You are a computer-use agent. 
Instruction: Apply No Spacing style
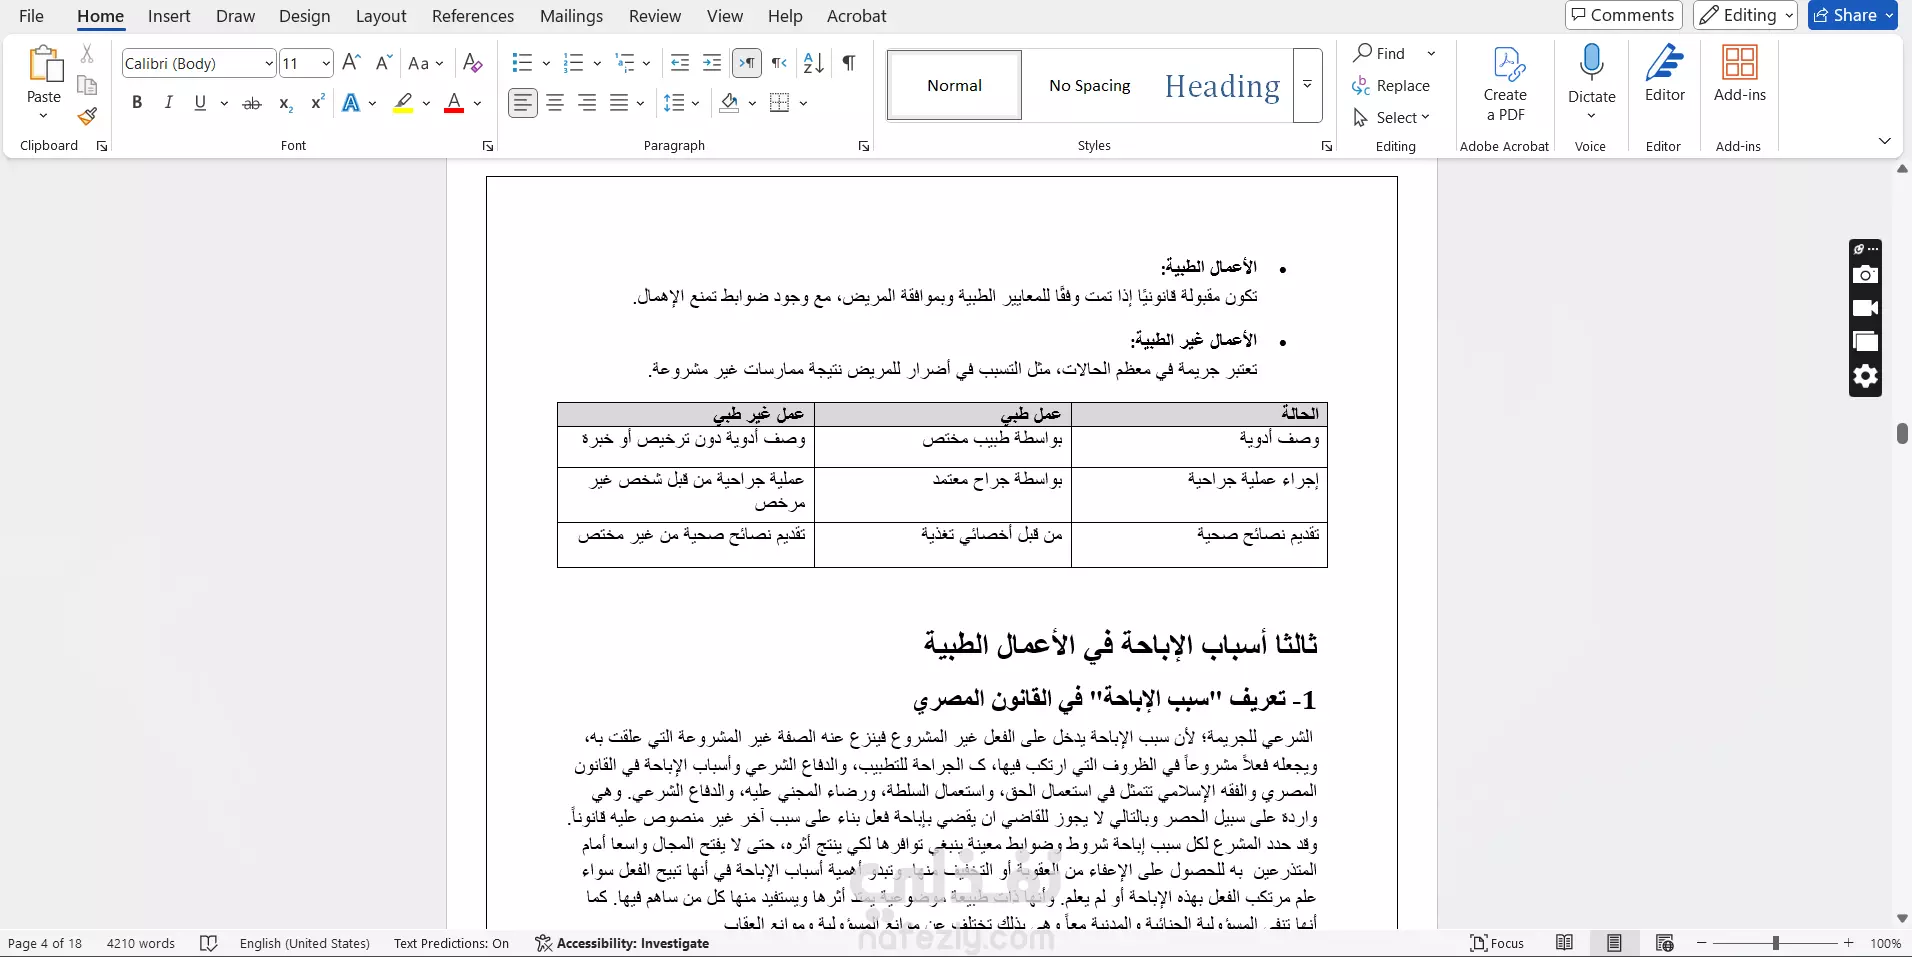pyautogui.click(x=1090, y=86)
